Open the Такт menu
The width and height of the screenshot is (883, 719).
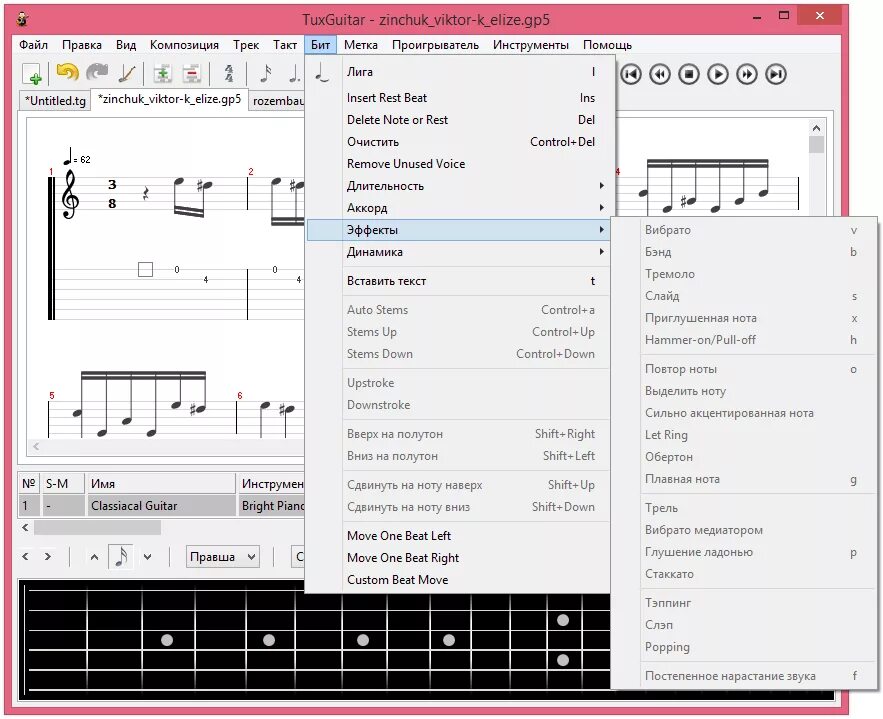pos(285,45)
